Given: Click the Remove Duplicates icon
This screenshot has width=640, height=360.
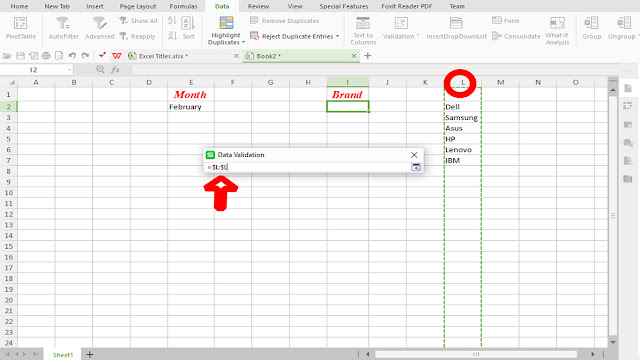Looking at the screenshot, I should [x=254, y=20].
